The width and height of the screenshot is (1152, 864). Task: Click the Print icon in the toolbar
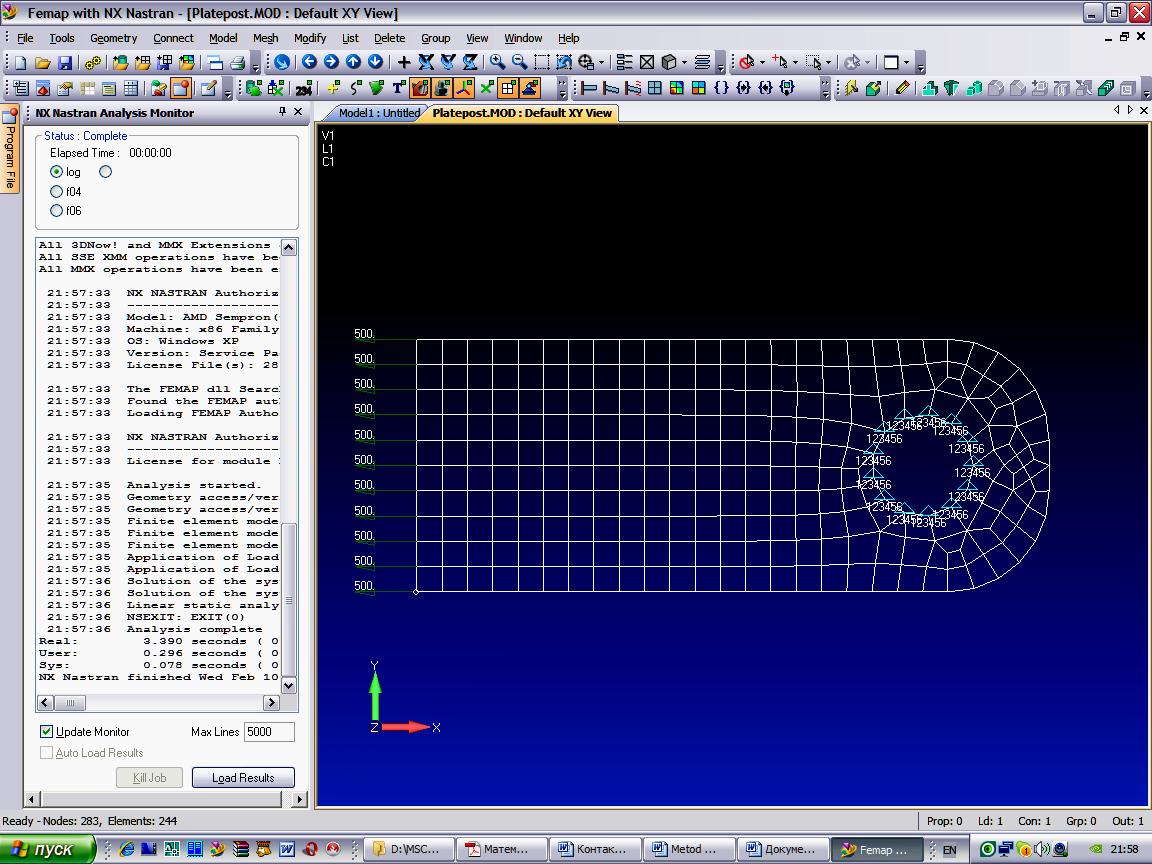pyautogui.click(x=237, y=62)
